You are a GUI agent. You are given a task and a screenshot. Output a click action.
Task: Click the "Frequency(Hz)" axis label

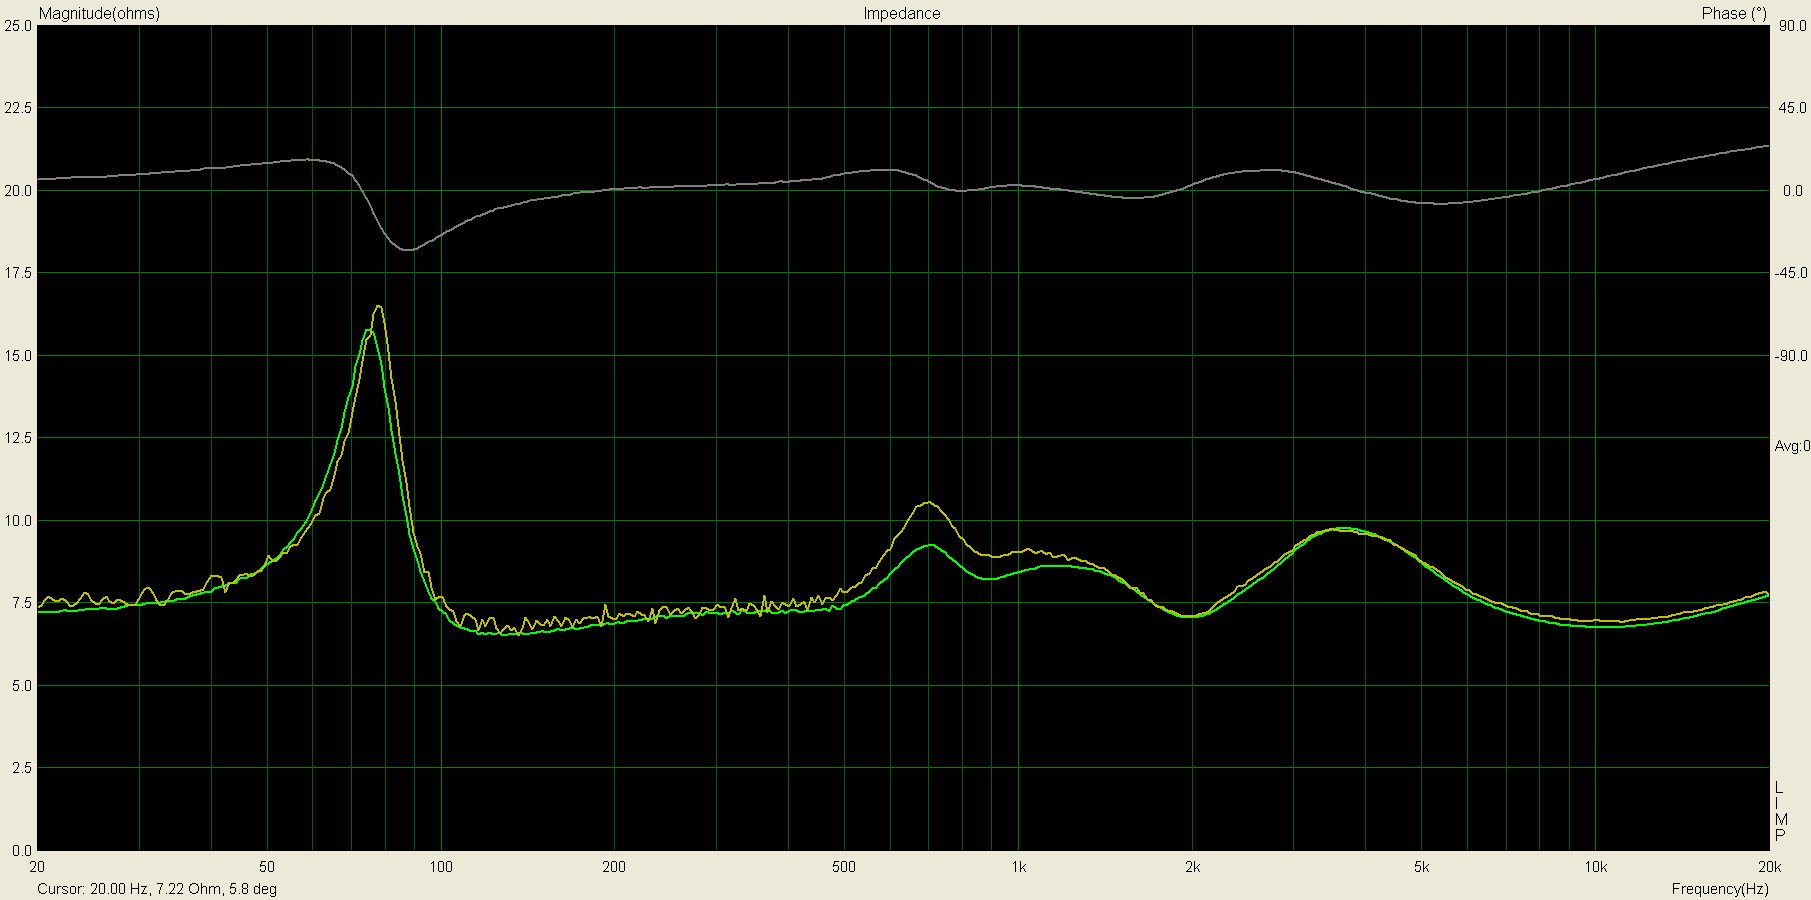point(1720,888)
